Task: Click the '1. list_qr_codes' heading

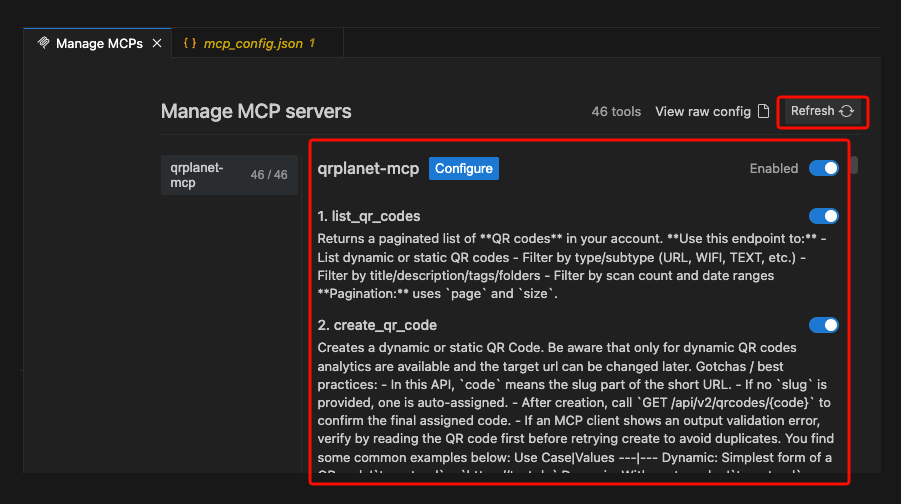Action: (369, 216)
